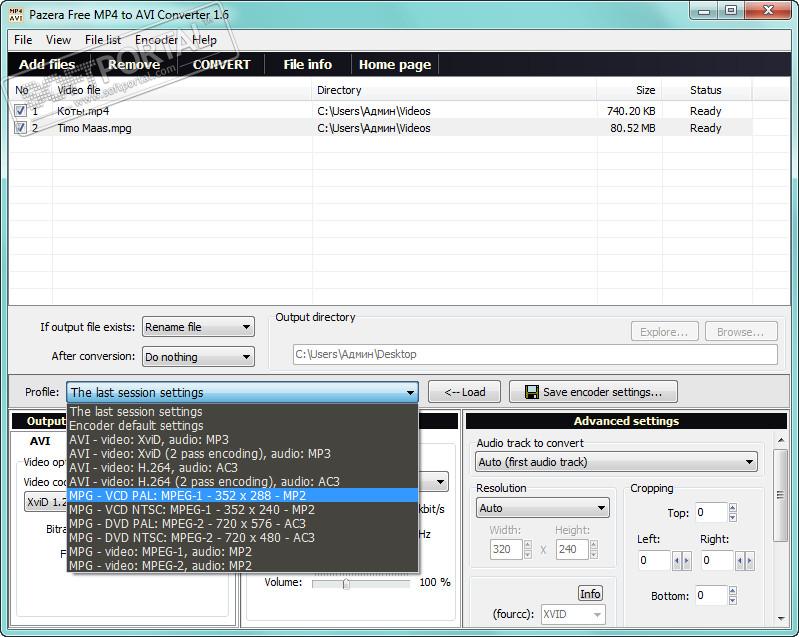Select 'MPG - video: MPEG-2, audio: MP2' profile
Image resolution: width=799 pixels, height=637 pixels.
(243, 565)
